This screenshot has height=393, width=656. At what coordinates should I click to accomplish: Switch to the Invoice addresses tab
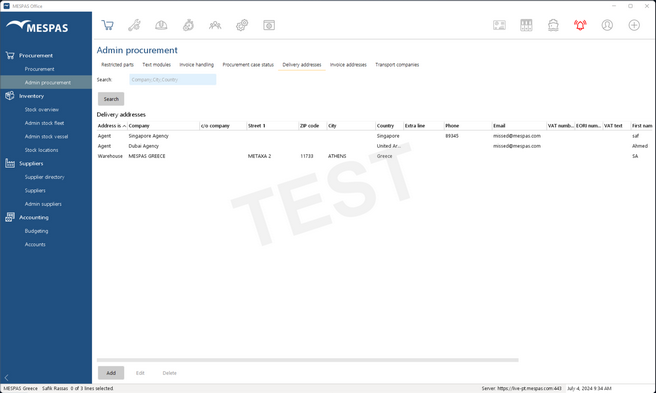pos(348,65)
